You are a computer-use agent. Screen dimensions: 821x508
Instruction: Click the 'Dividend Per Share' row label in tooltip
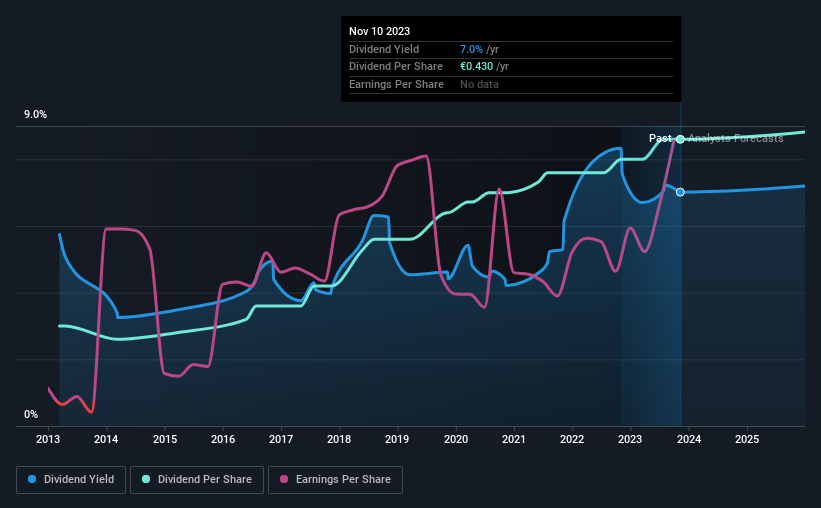(x=396, y=67)
